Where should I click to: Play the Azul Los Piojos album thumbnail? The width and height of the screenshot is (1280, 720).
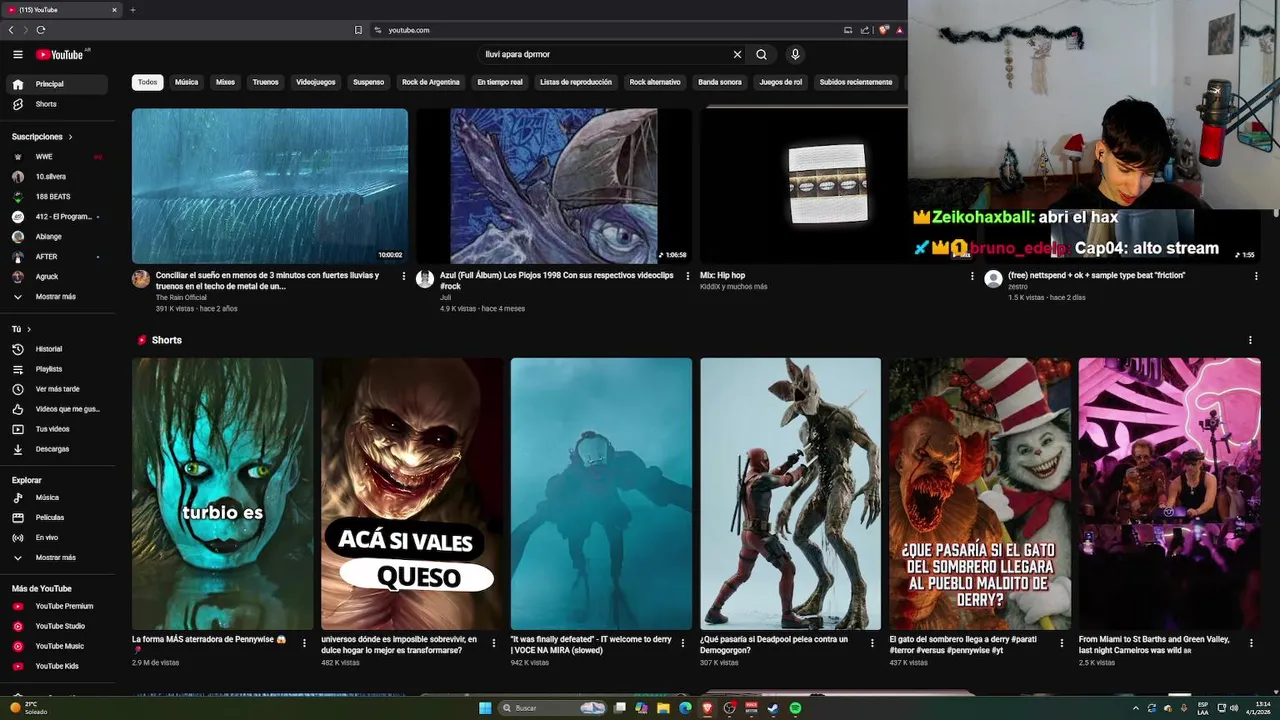(554, 186)
